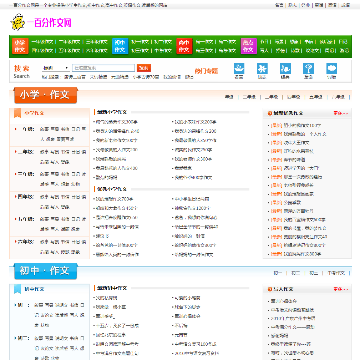
Task: Open the 小学·作文 section heading
Action: click(45, 95)
